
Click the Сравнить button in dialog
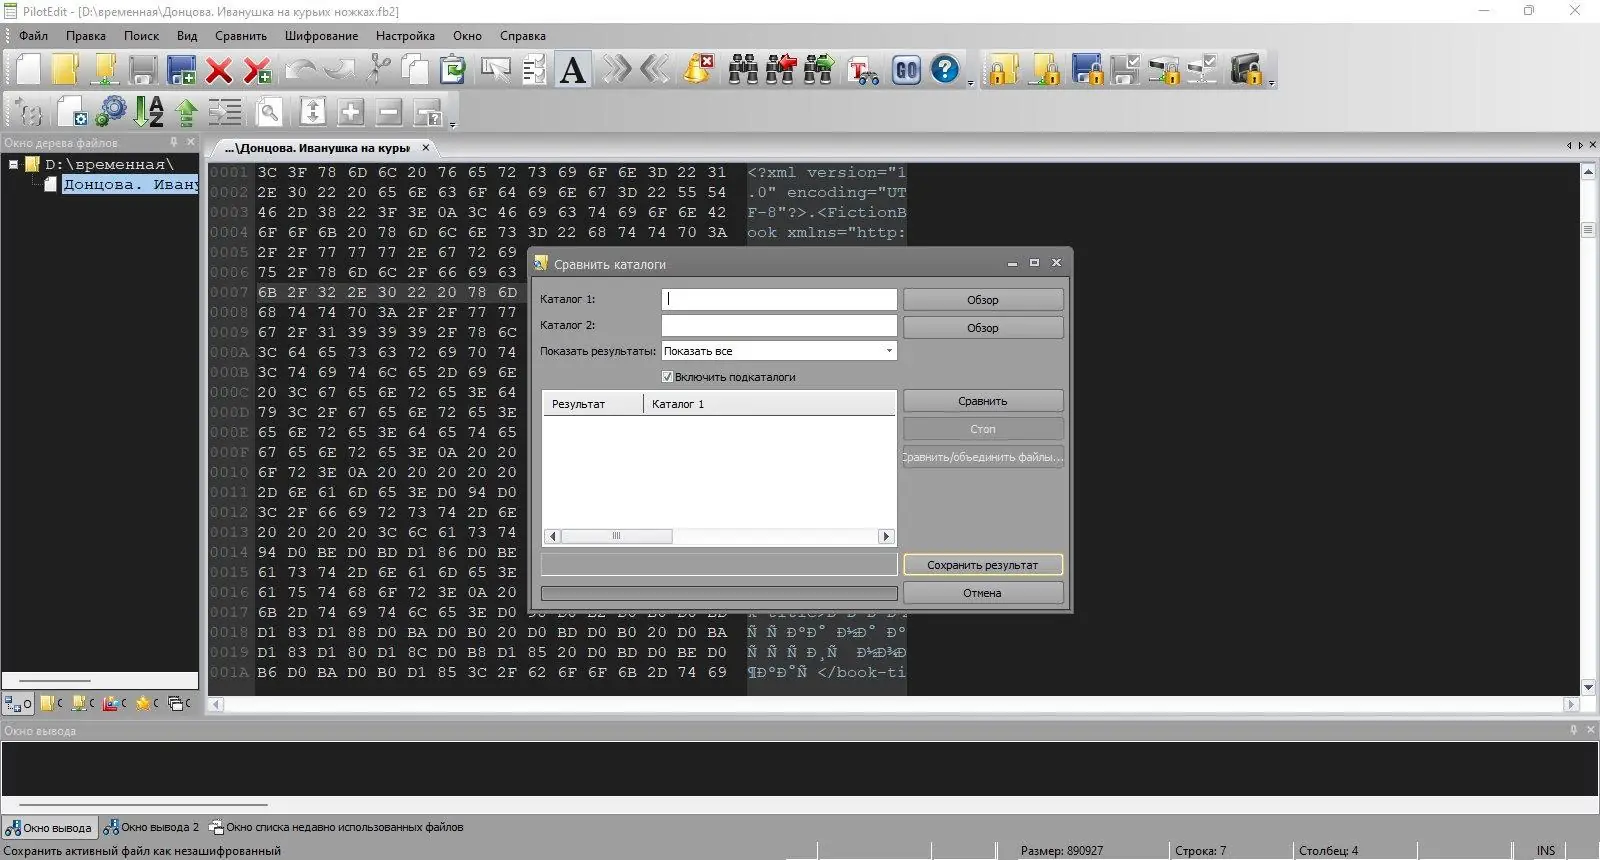pos(983,401)
